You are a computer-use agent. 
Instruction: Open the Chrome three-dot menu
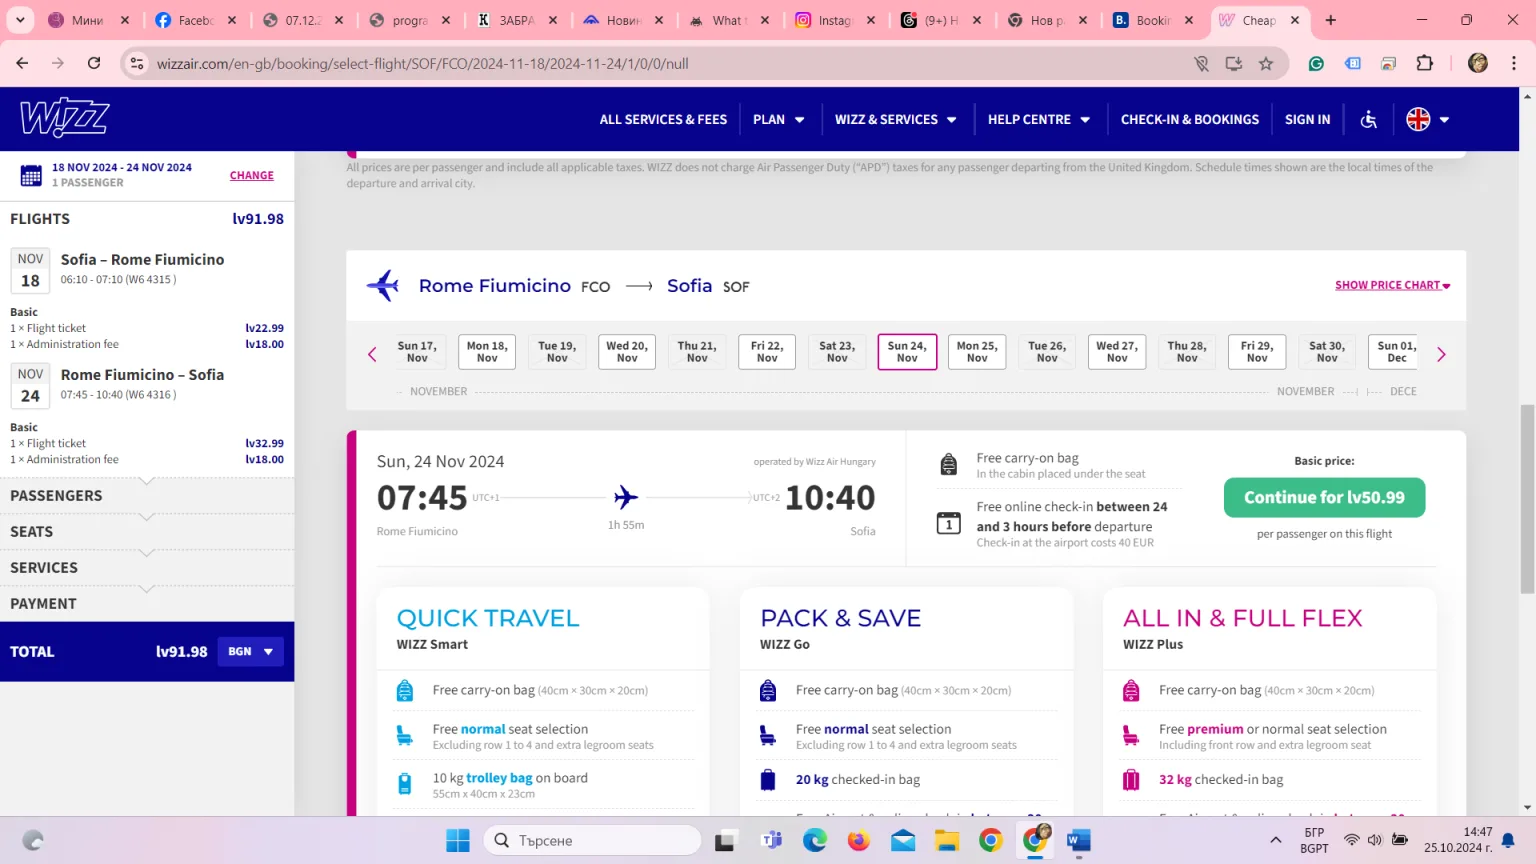(x=1514, y=63)
